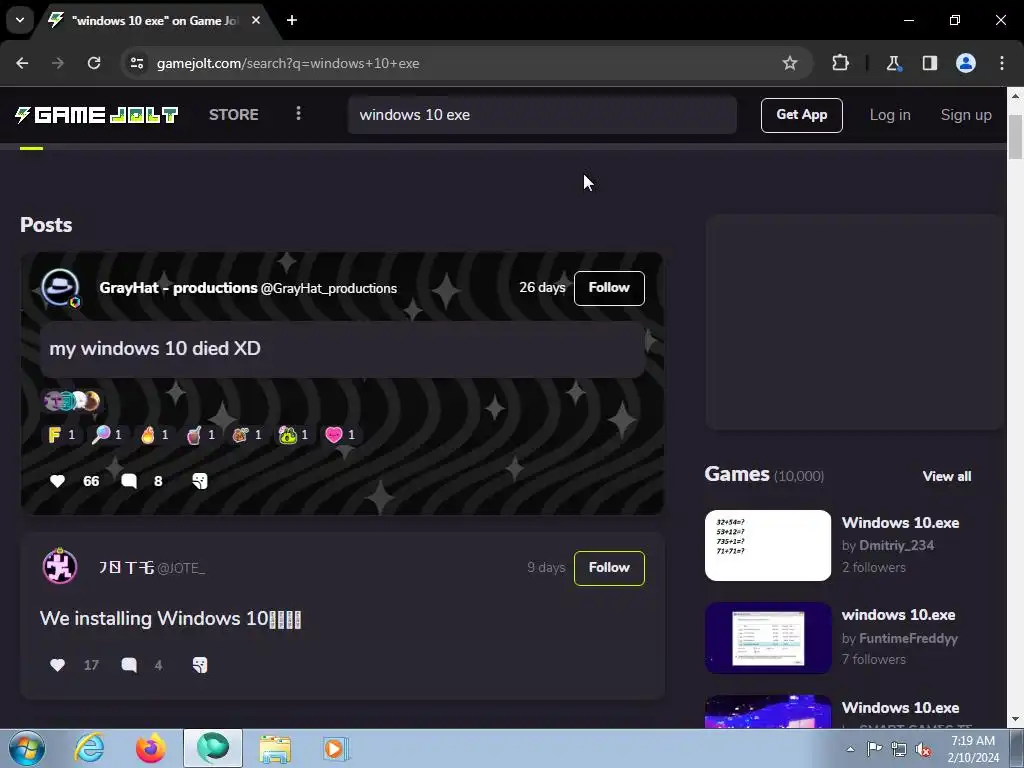Bookmark this page with the star
The height and width of the screenshot is (768, 1024).
point(790,63)
